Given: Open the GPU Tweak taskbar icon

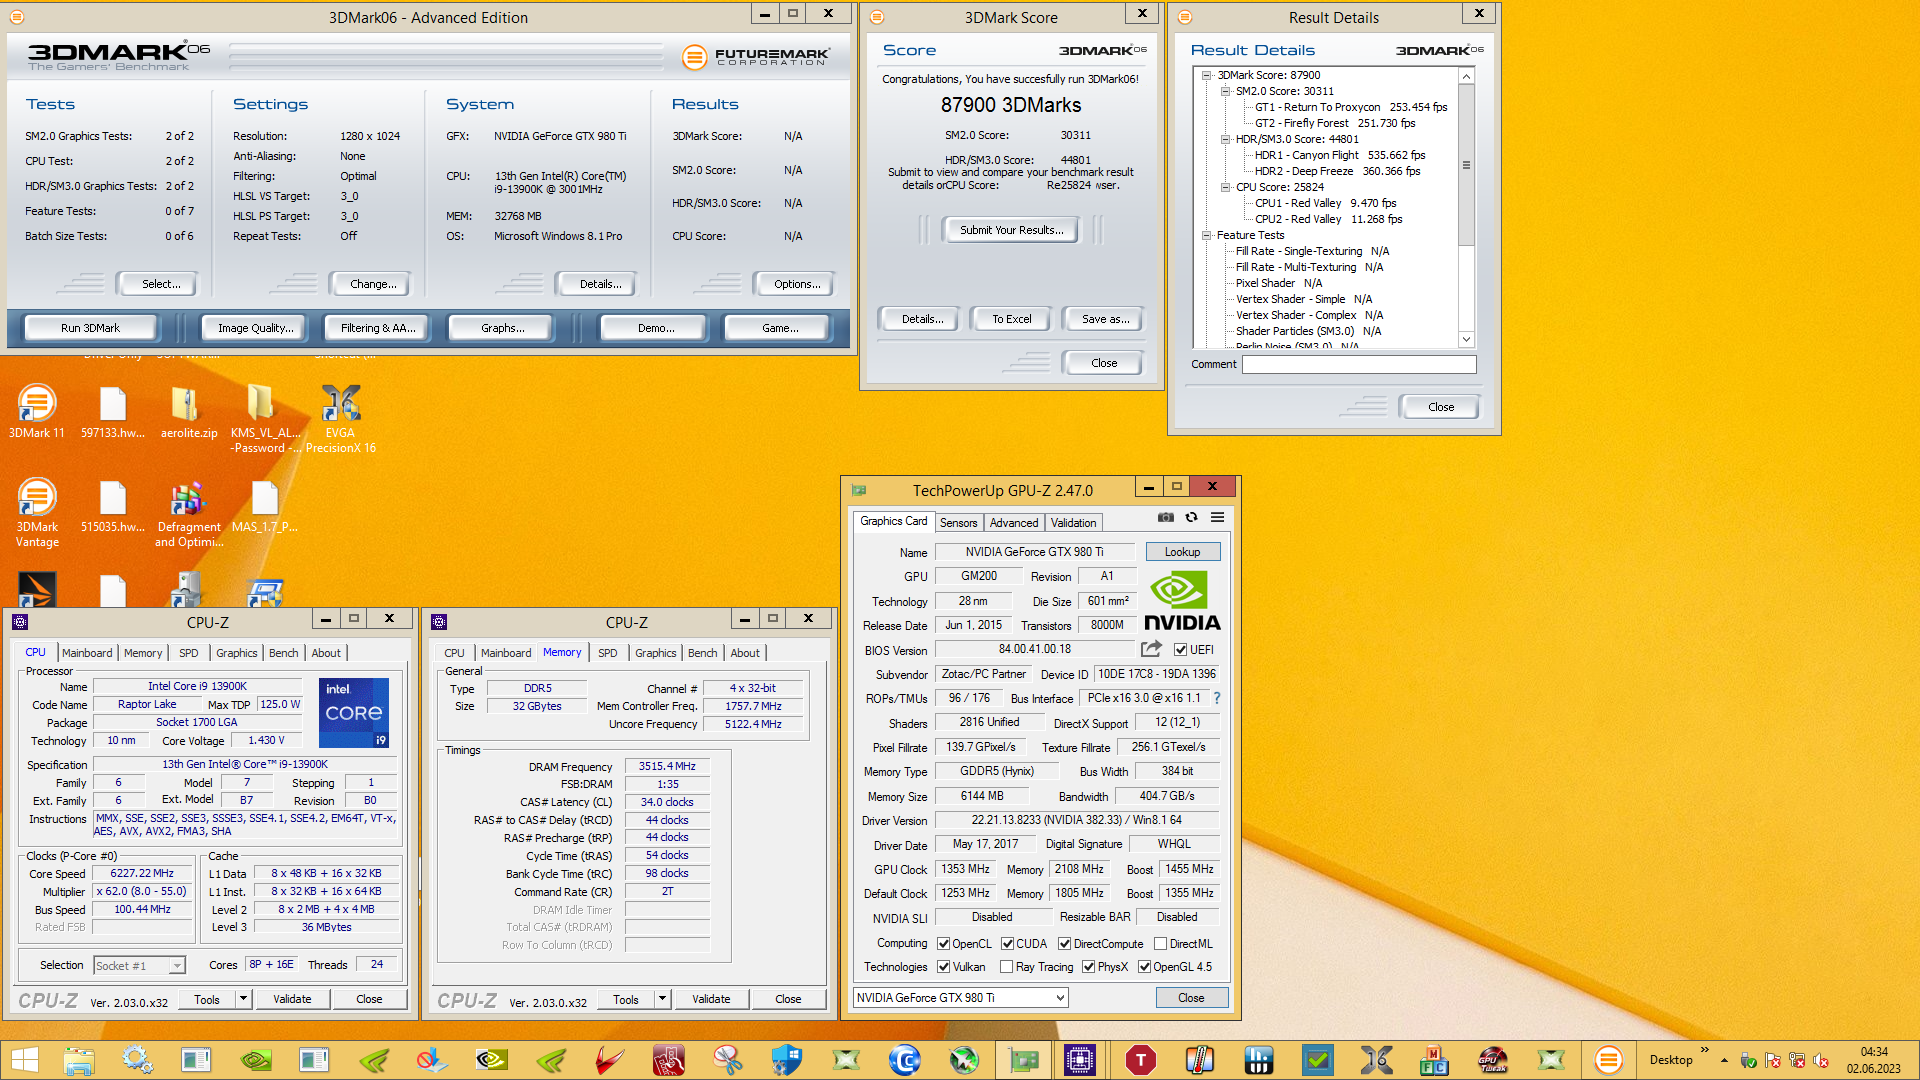Looking at the screenshot, I should 1492,1060.
